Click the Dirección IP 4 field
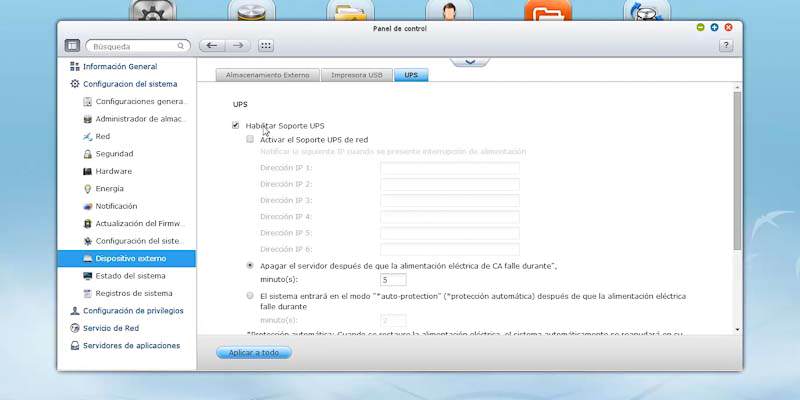This screenshot has width=800, height=400. point(449,217)
